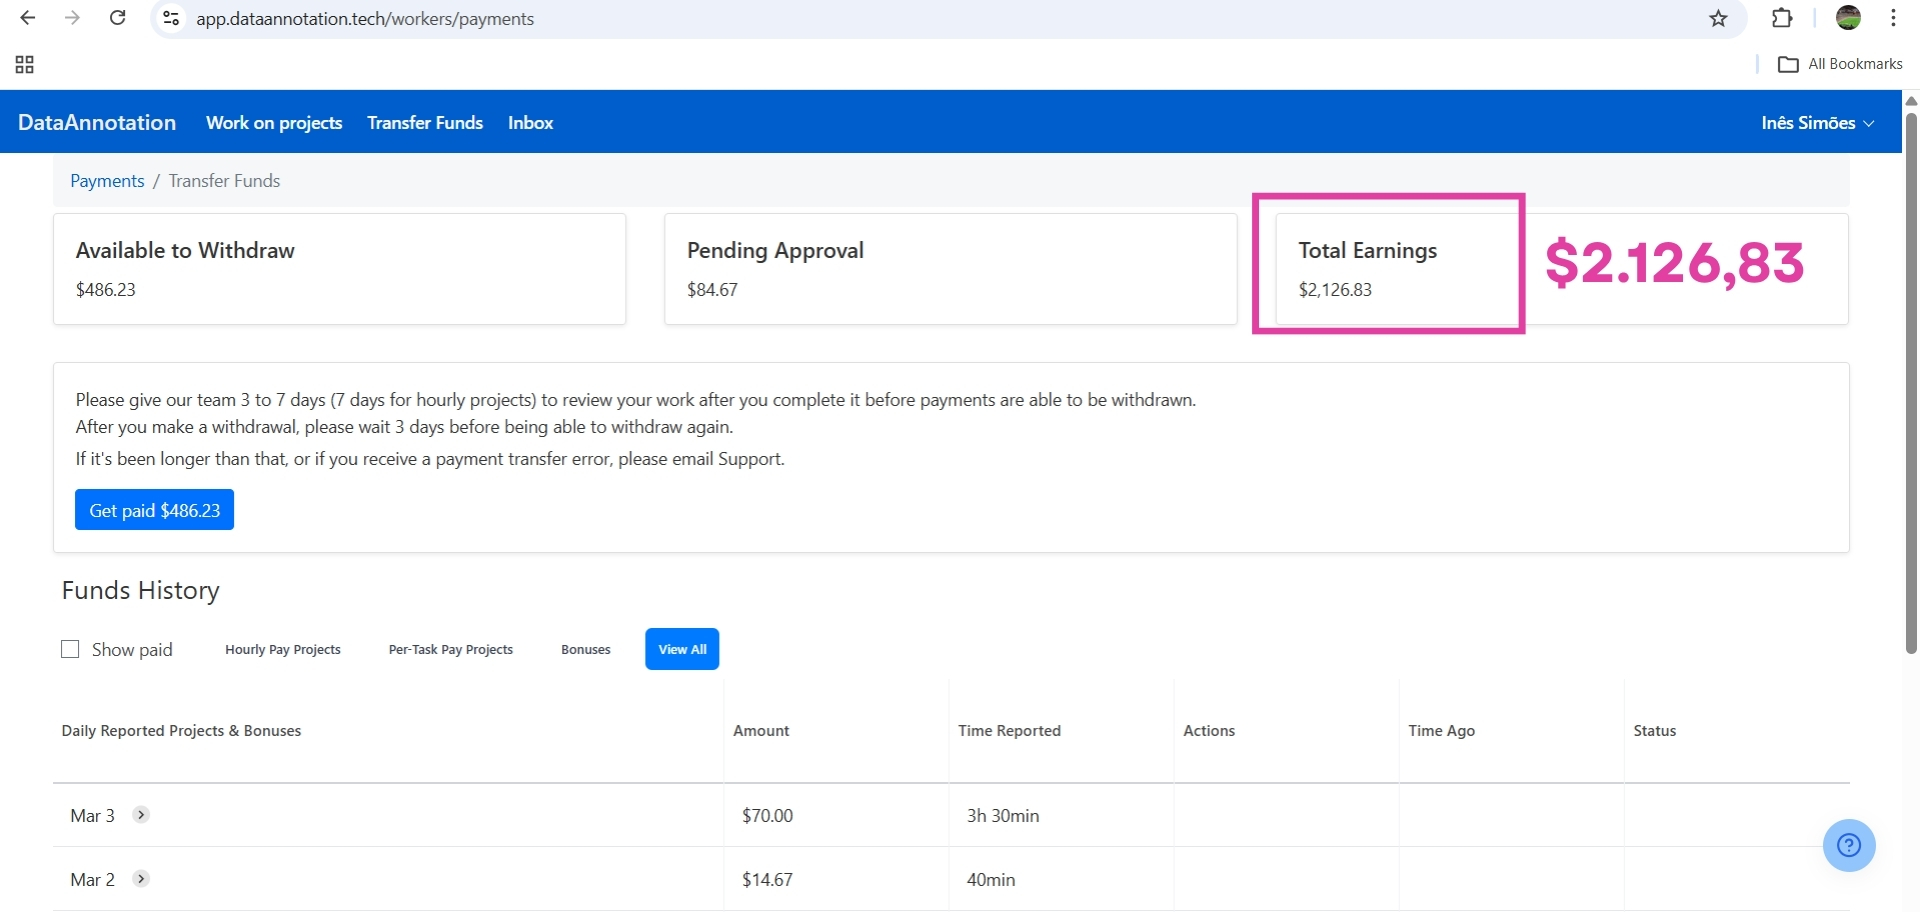Click the Get paid $486.23 button

tap(154, 509)
